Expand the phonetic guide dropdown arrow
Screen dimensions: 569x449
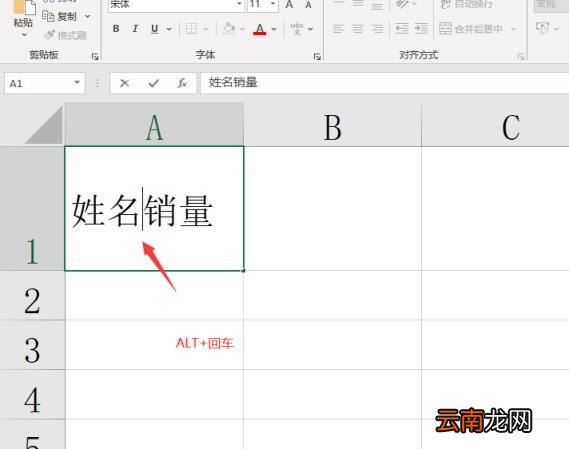(311, 29)
